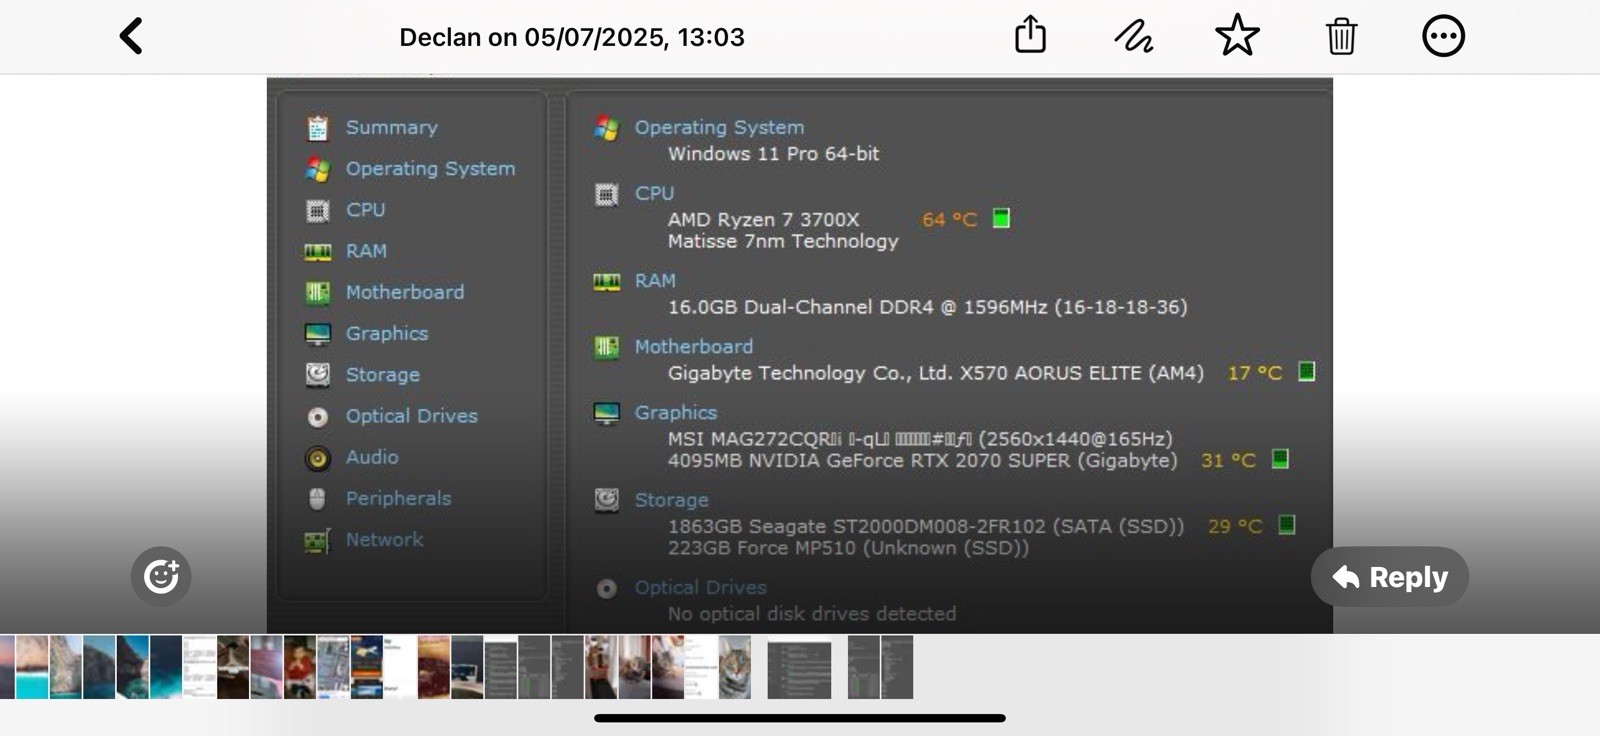Click the RAM heading in the main panel

tap(655, 281)
